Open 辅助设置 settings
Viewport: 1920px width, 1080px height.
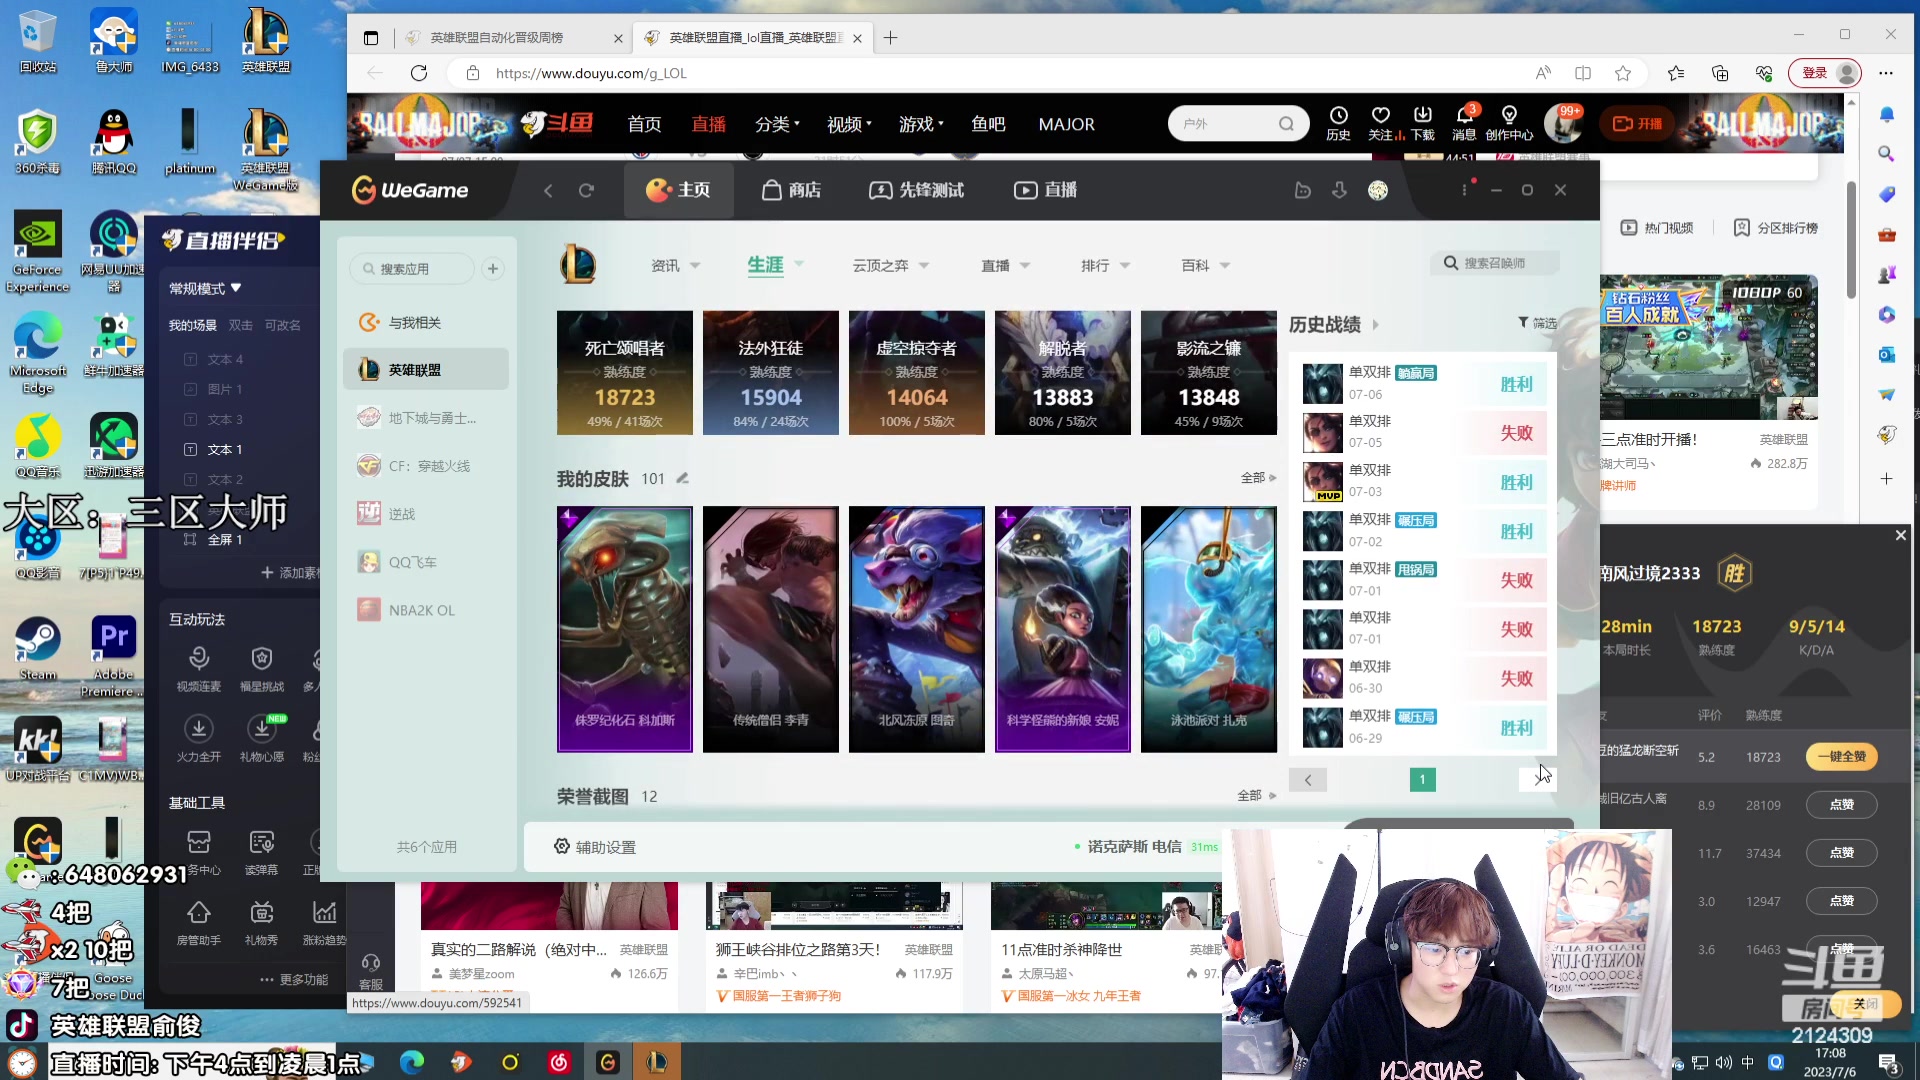(x=595, y=847)
